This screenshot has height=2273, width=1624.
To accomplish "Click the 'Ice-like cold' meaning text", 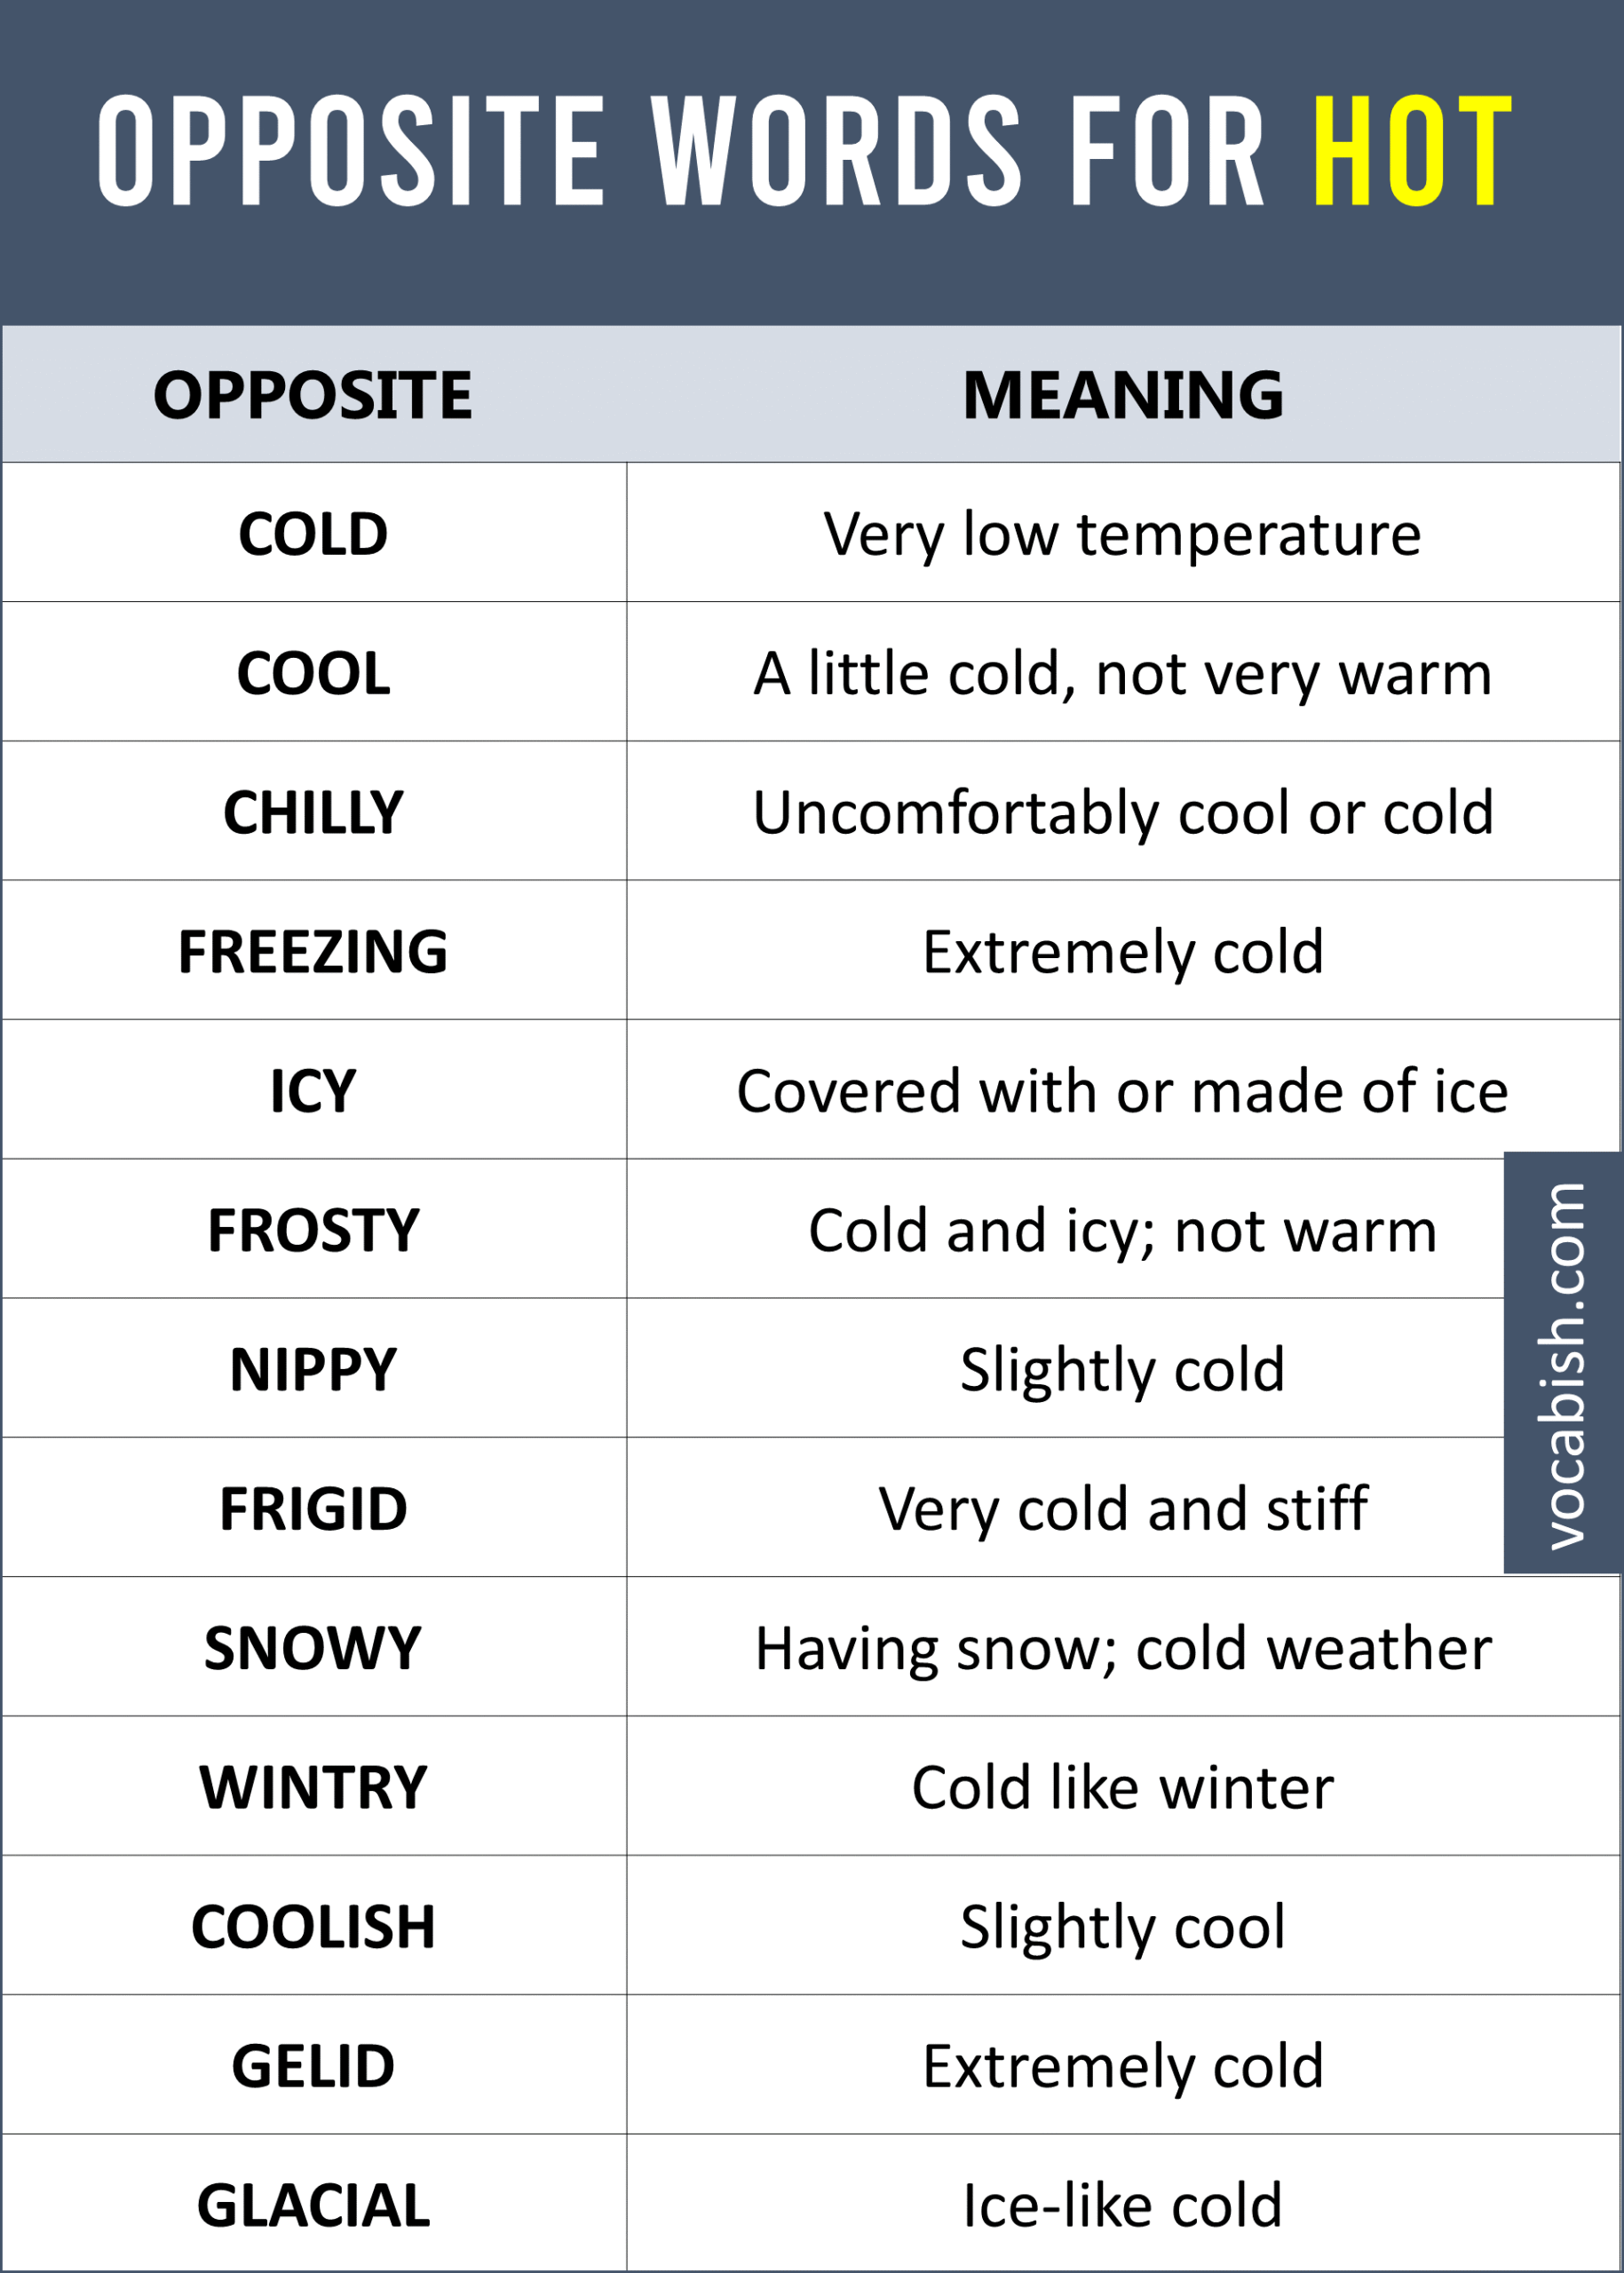I will [x=1123, y=2205].
